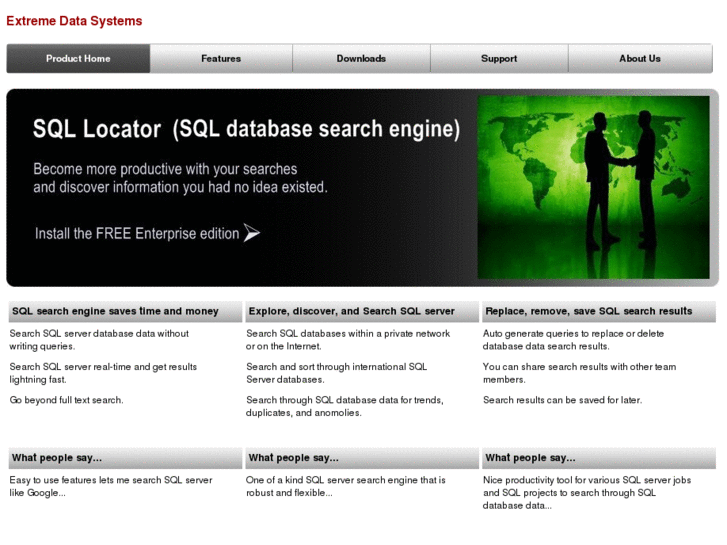
Task: Click 'Auto generate queries to replace or delete' text
Action: (573, 340)
